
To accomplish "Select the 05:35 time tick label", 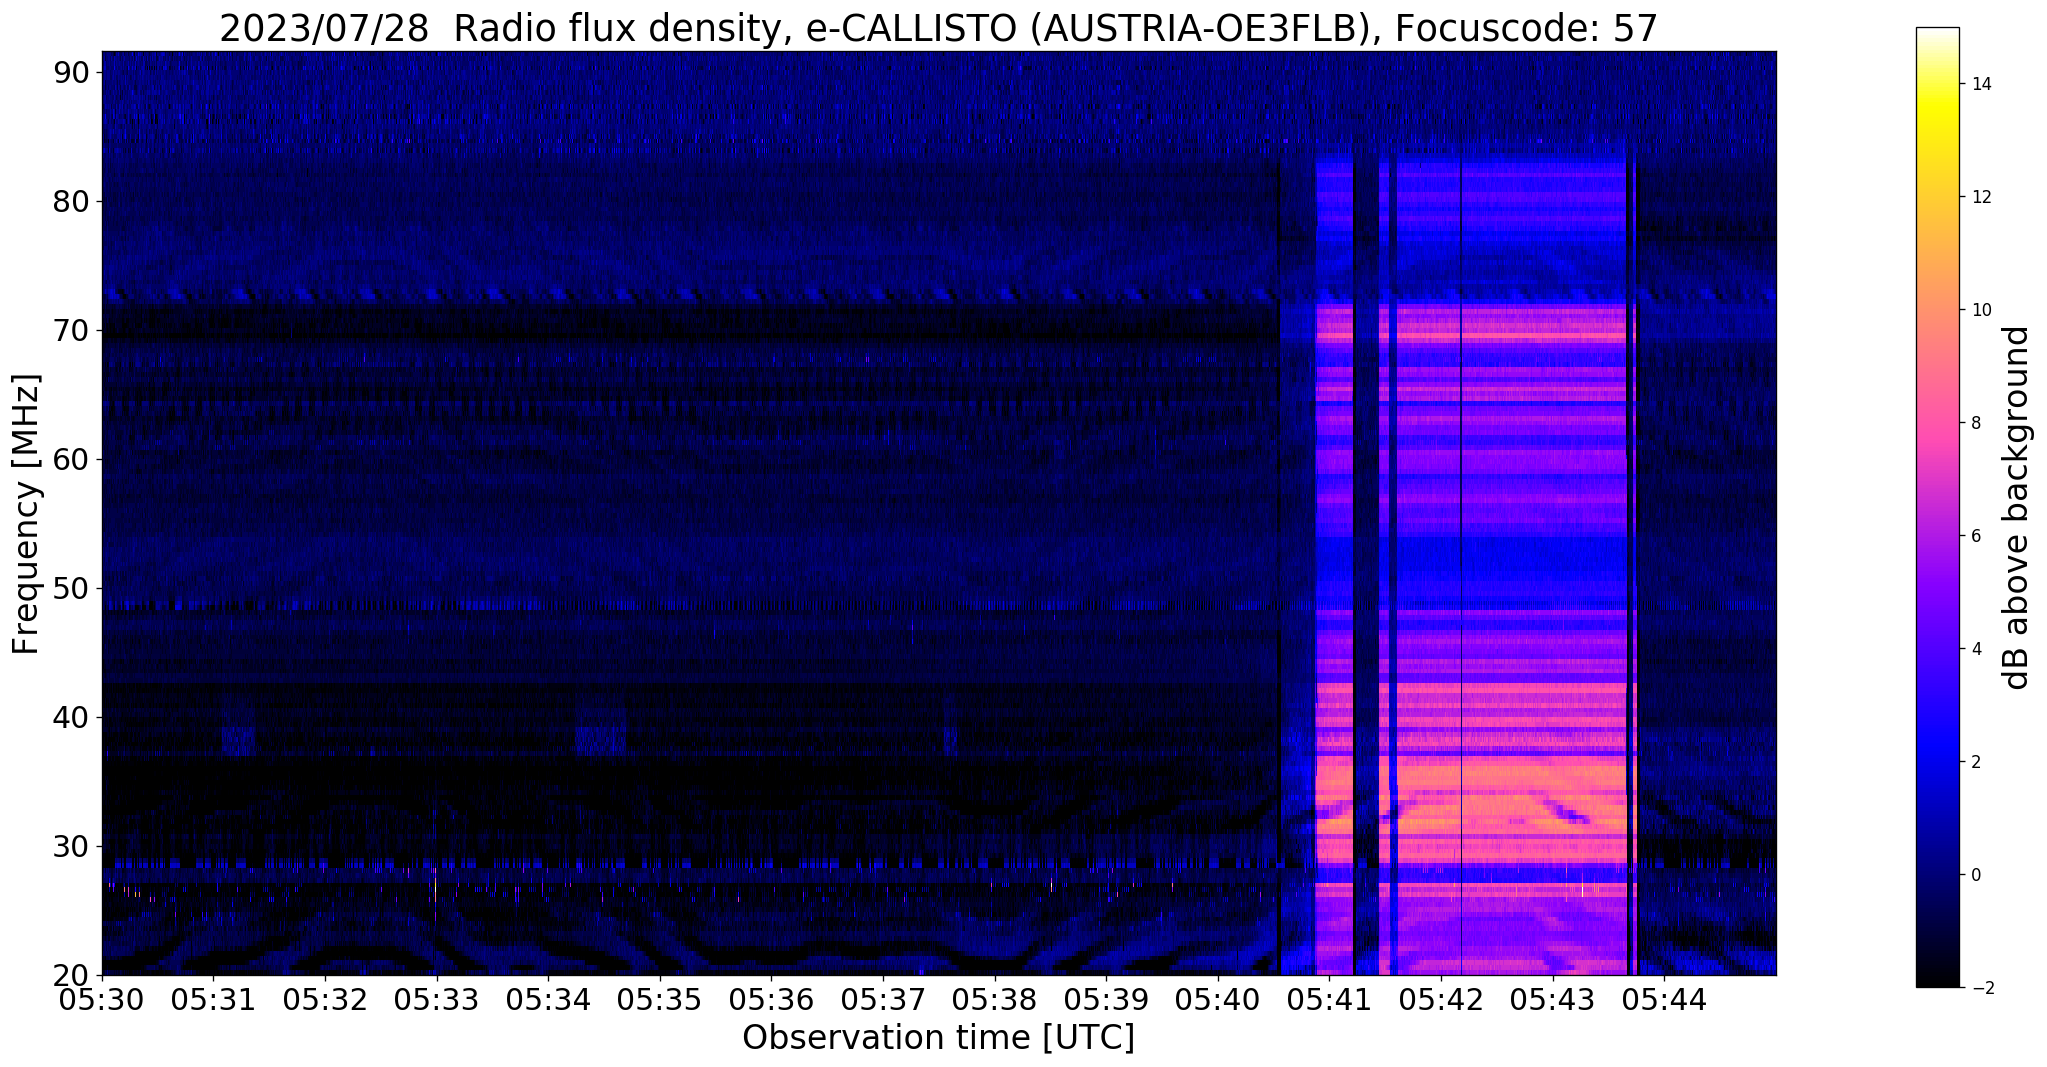I will [660, 1000].
